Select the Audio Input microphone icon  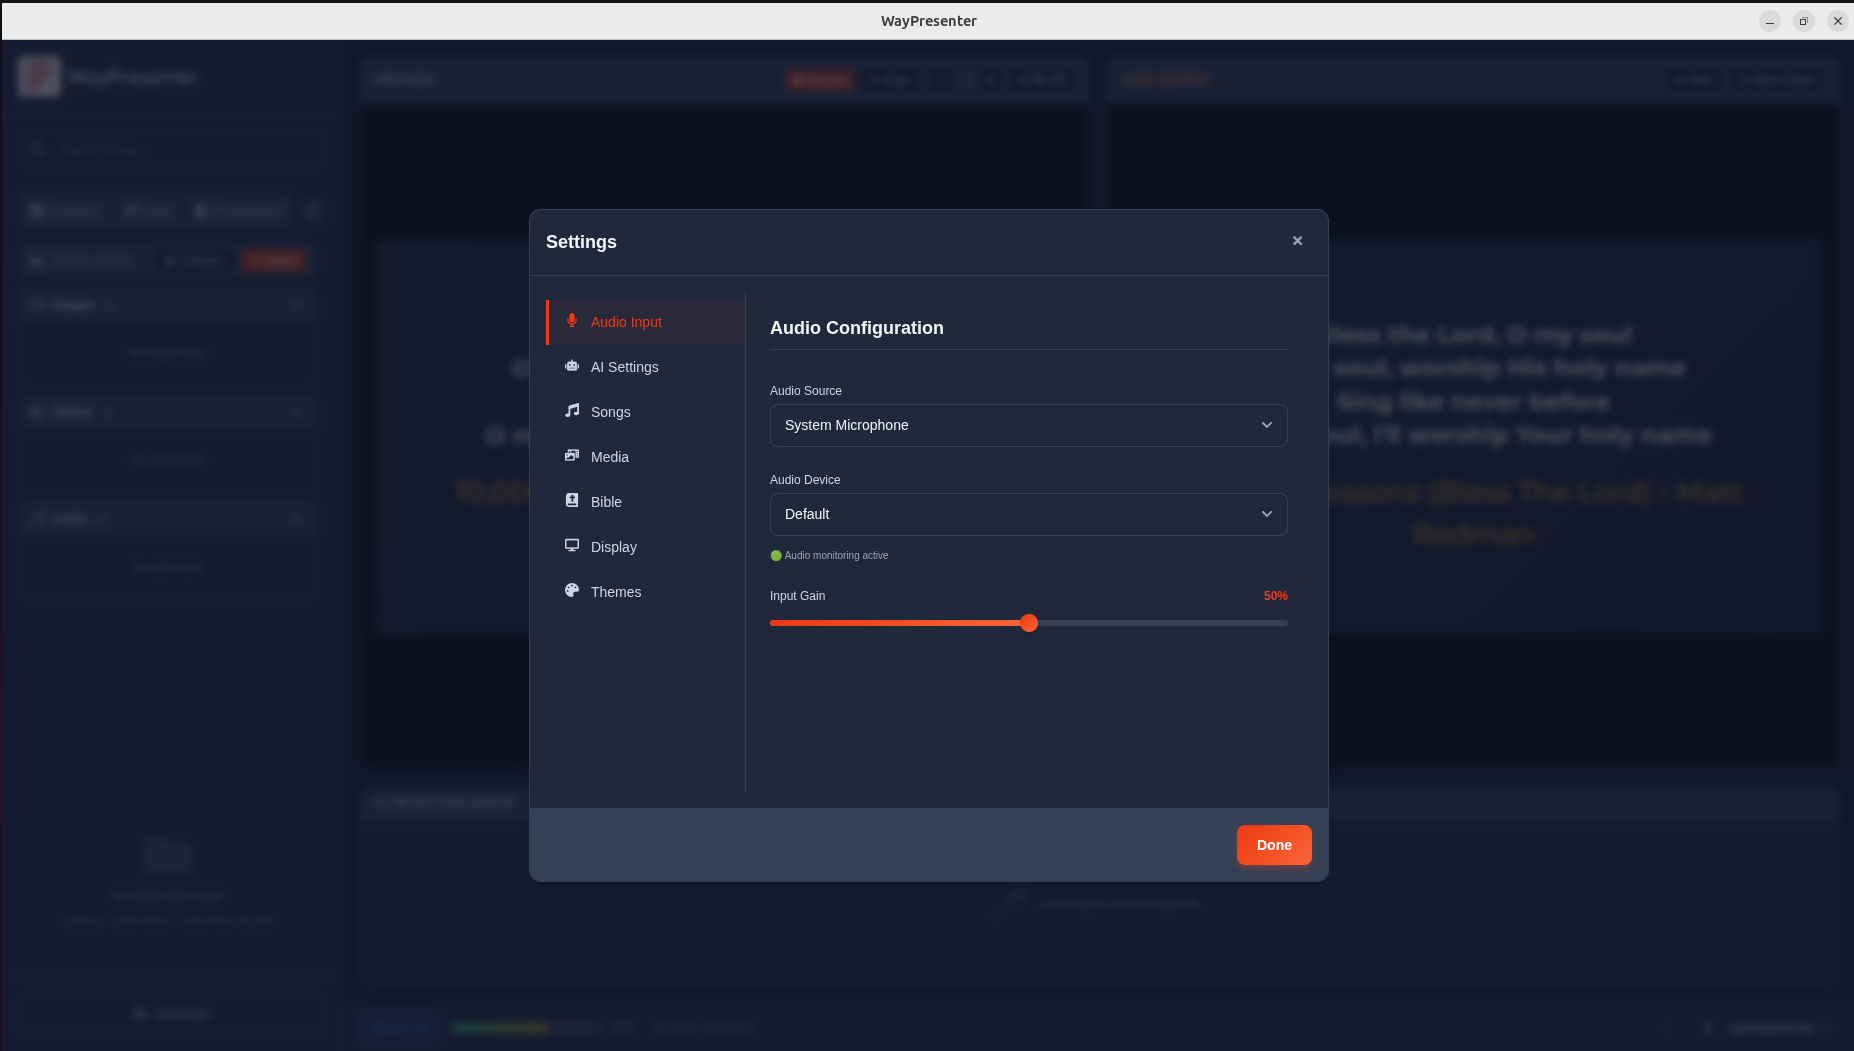point(571,321)
